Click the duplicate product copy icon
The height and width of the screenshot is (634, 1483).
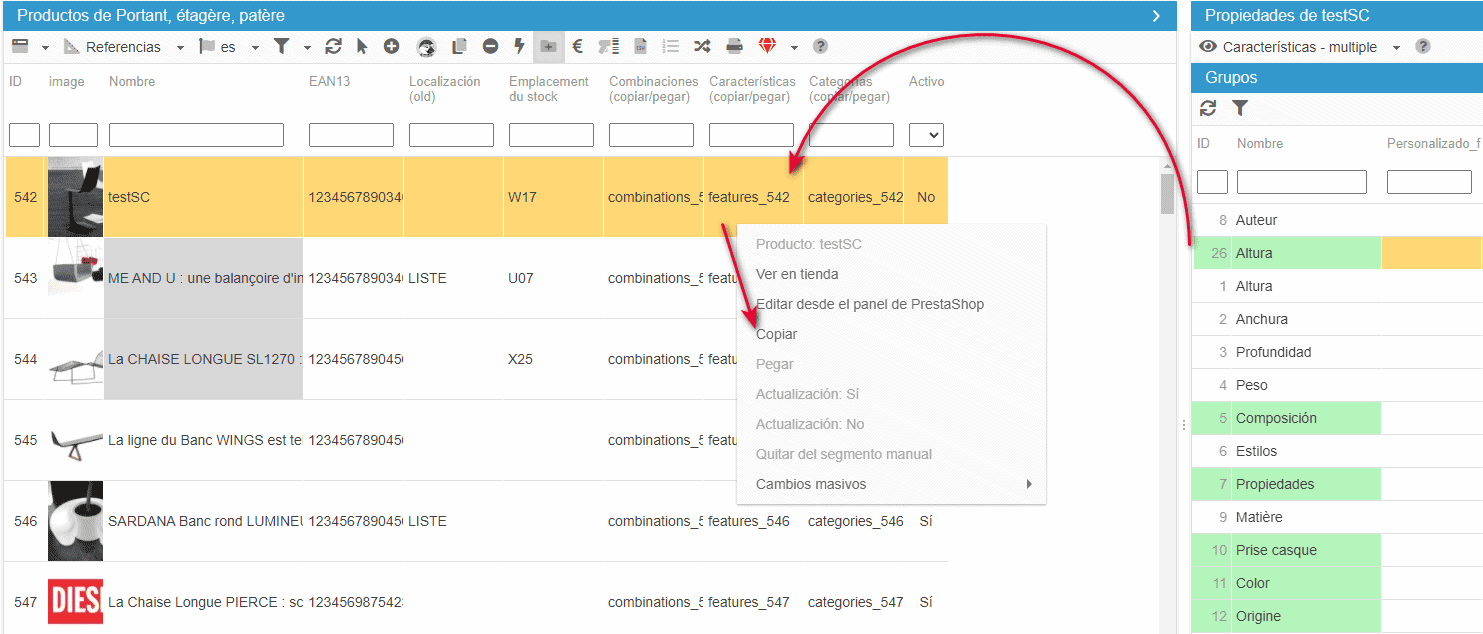(x=460, y=46)
